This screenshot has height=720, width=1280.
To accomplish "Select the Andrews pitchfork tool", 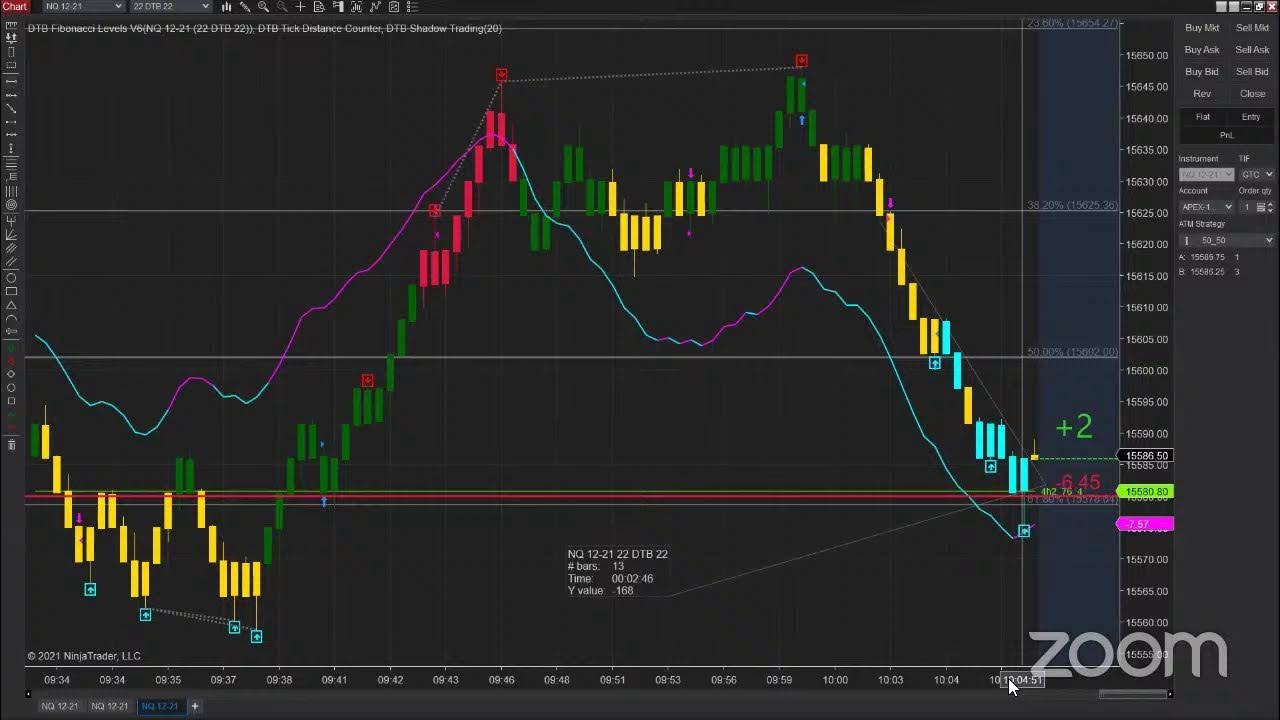I will point(11,221).
